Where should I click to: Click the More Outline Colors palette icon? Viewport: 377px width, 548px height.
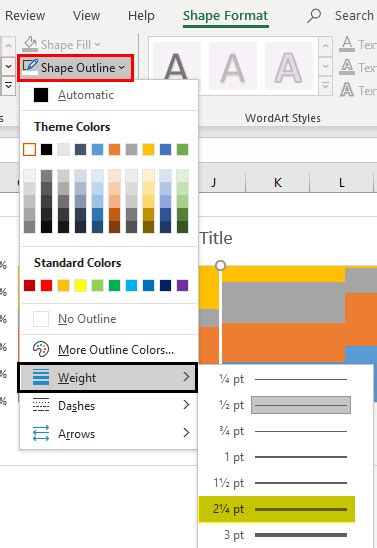41,349
